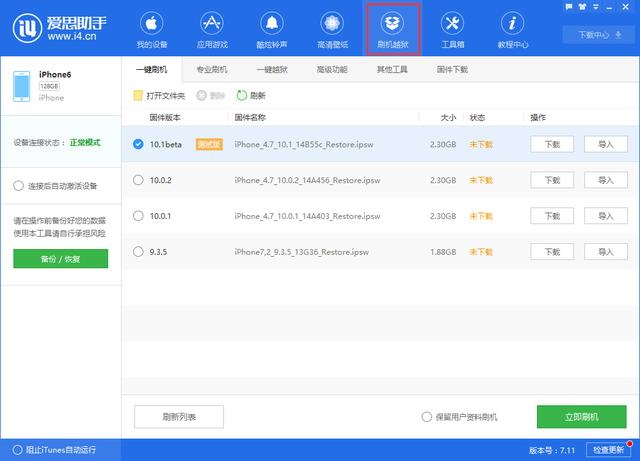Click the 正常模式 connection status text
The width and height of the screenshot is (640, 461).
click(x=85, y=143)
